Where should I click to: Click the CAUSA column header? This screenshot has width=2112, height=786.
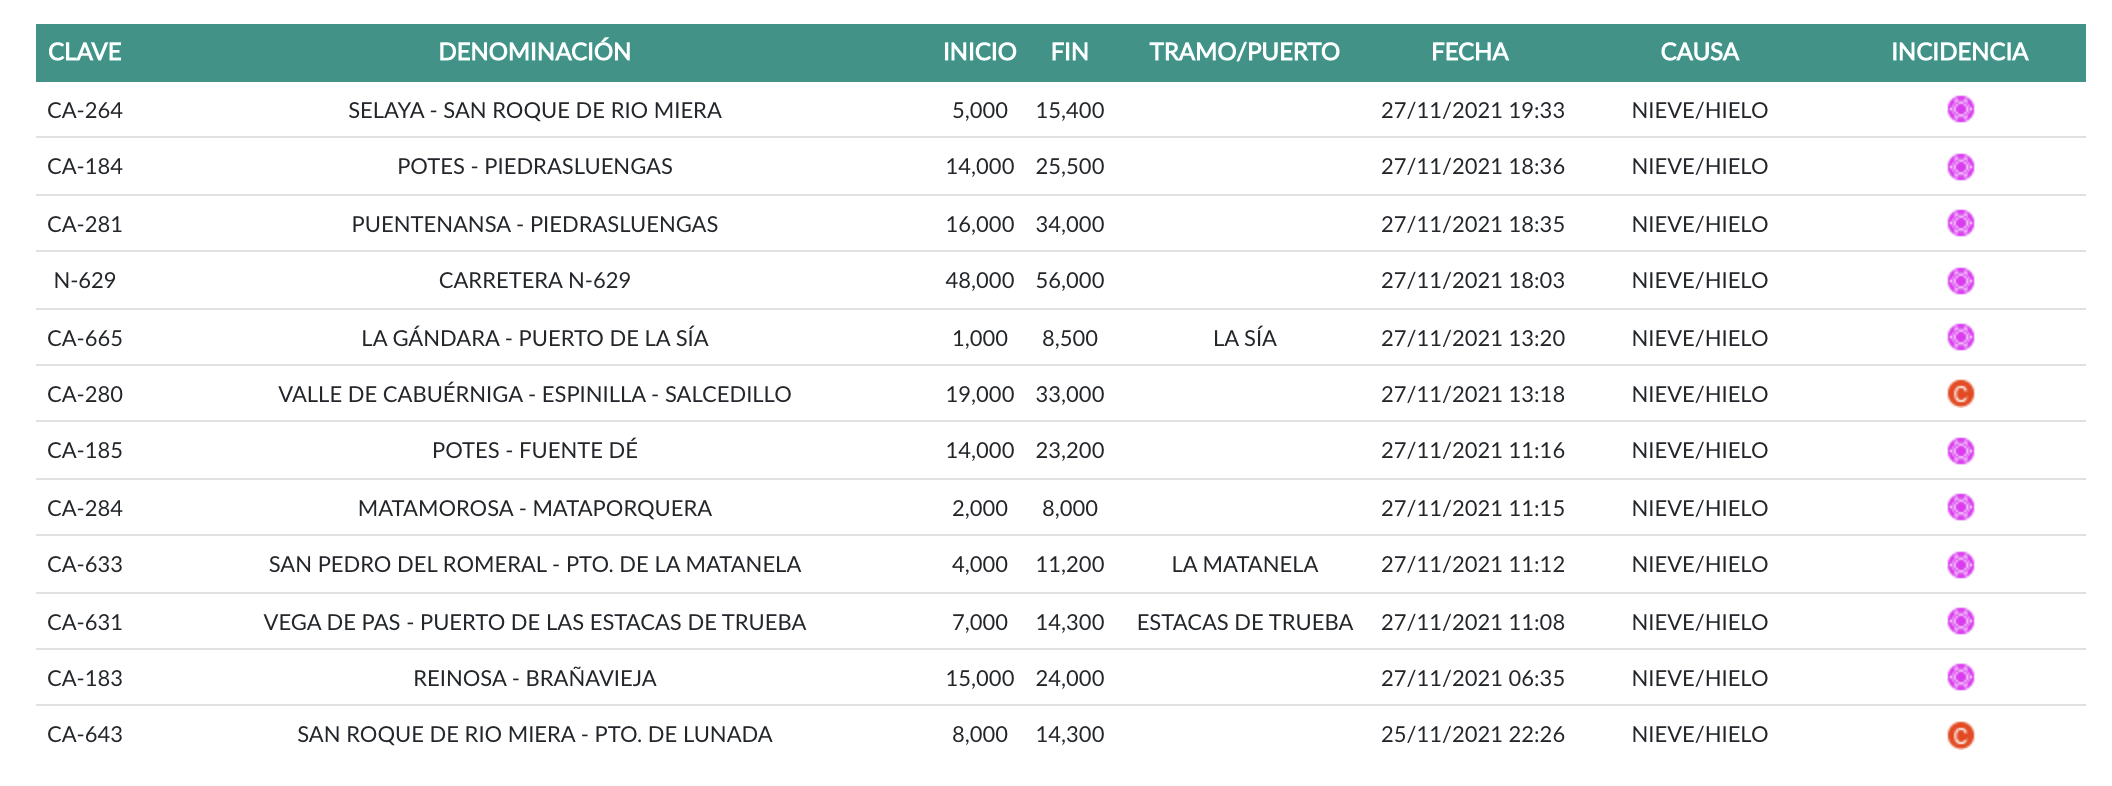(1699, 52)
